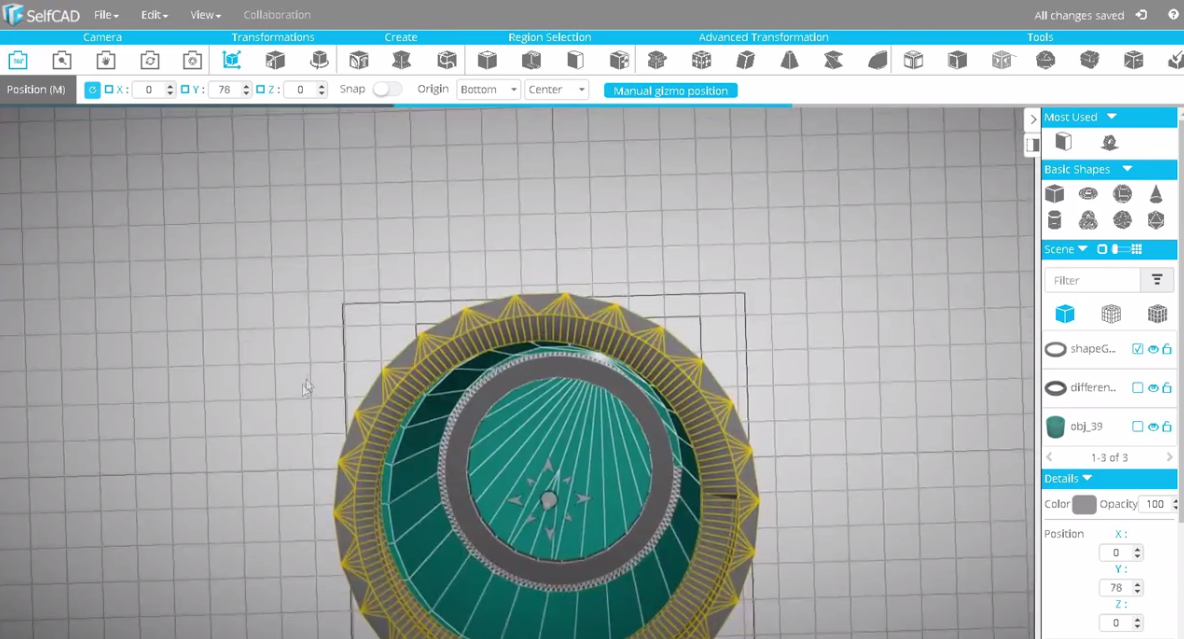Viewport: 1184px width, 639px height.
Task: Choose solid cube view mode in Scene
Action: click(1065, 313)
